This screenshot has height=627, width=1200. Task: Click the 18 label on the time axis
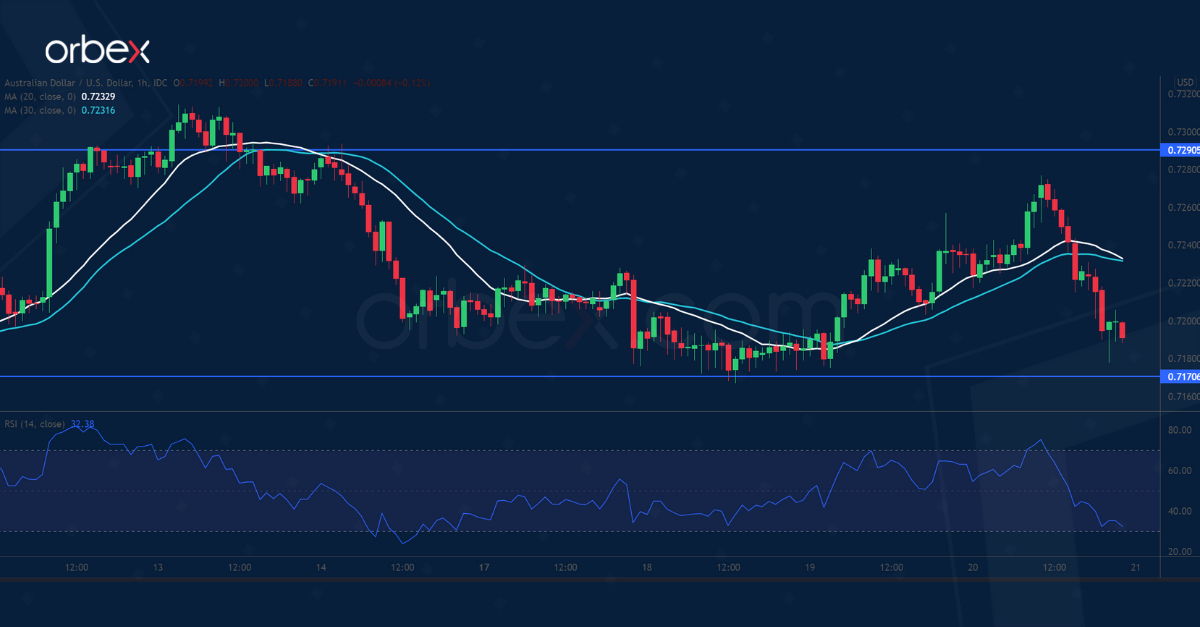(648, 566)
